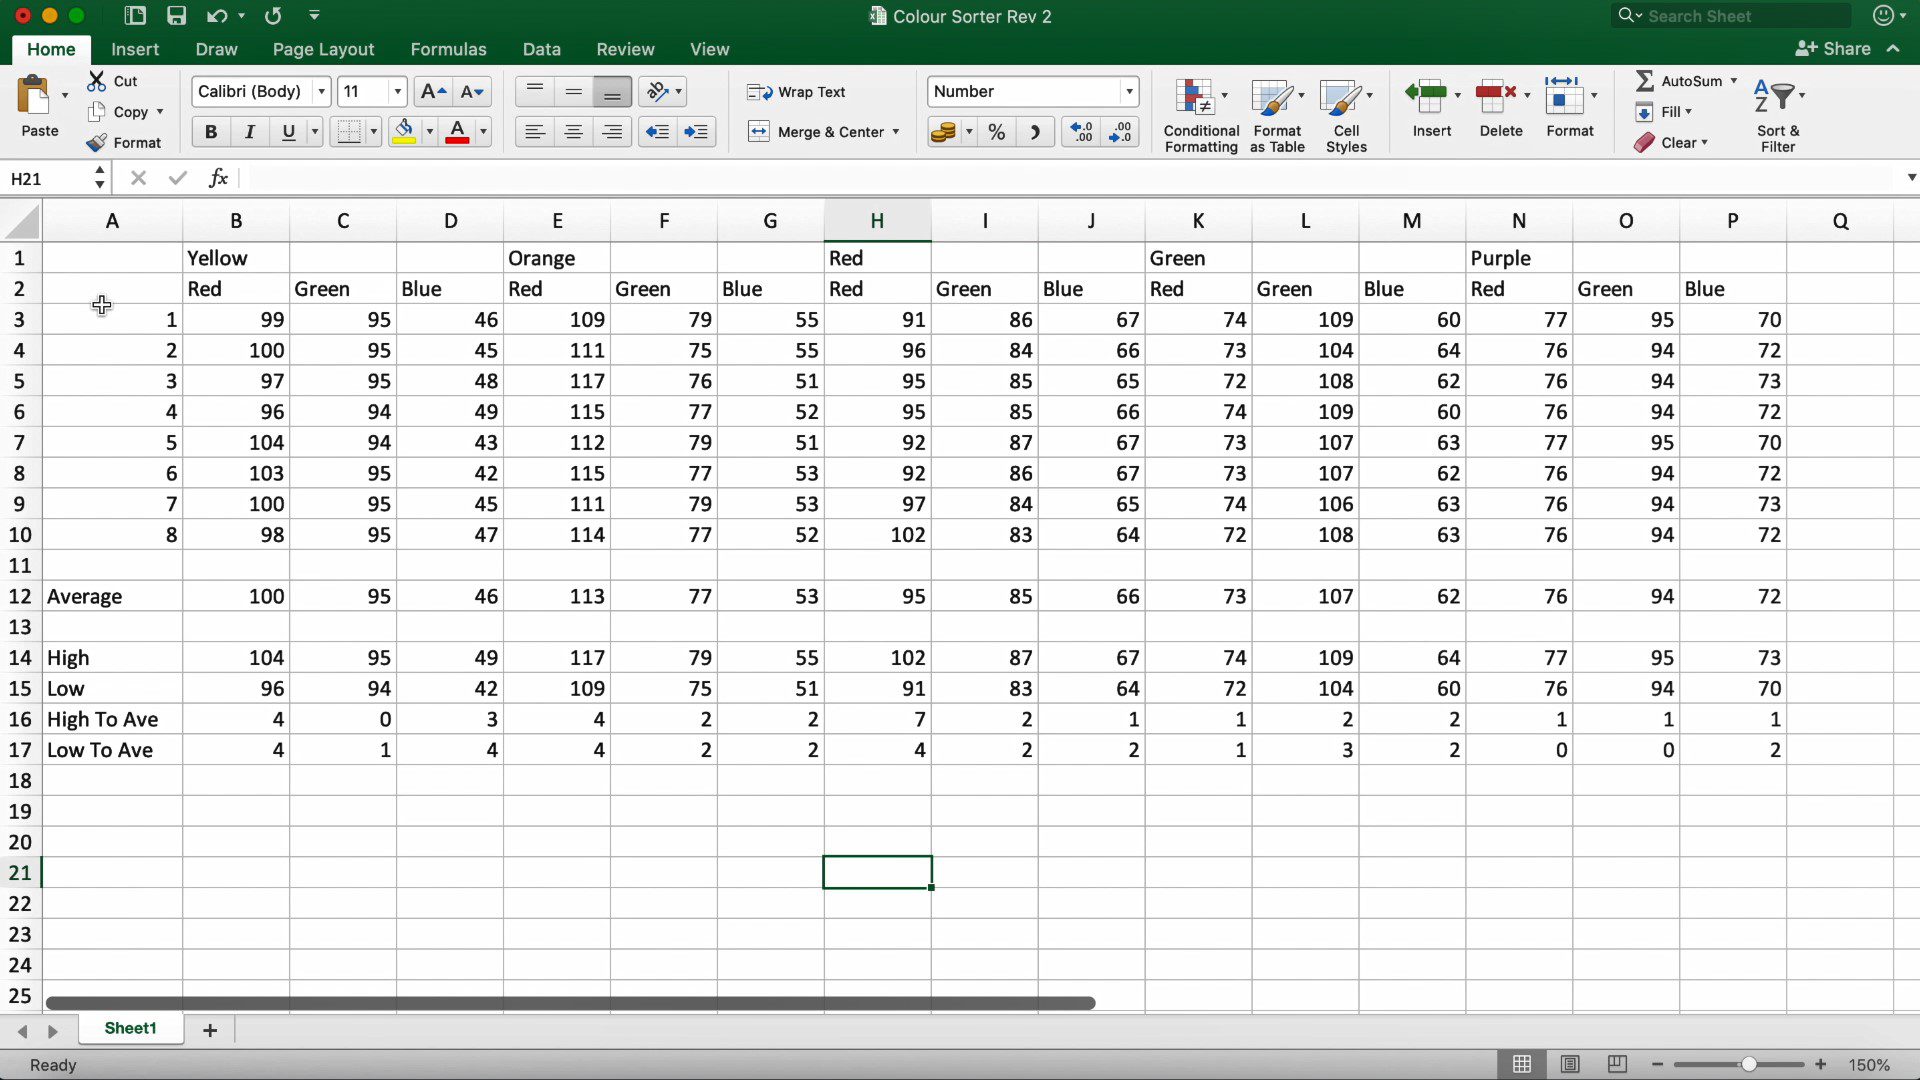Screen dimensions: 1920x1080
Task: Click the Wrap Text button
Action: (797, 92)
